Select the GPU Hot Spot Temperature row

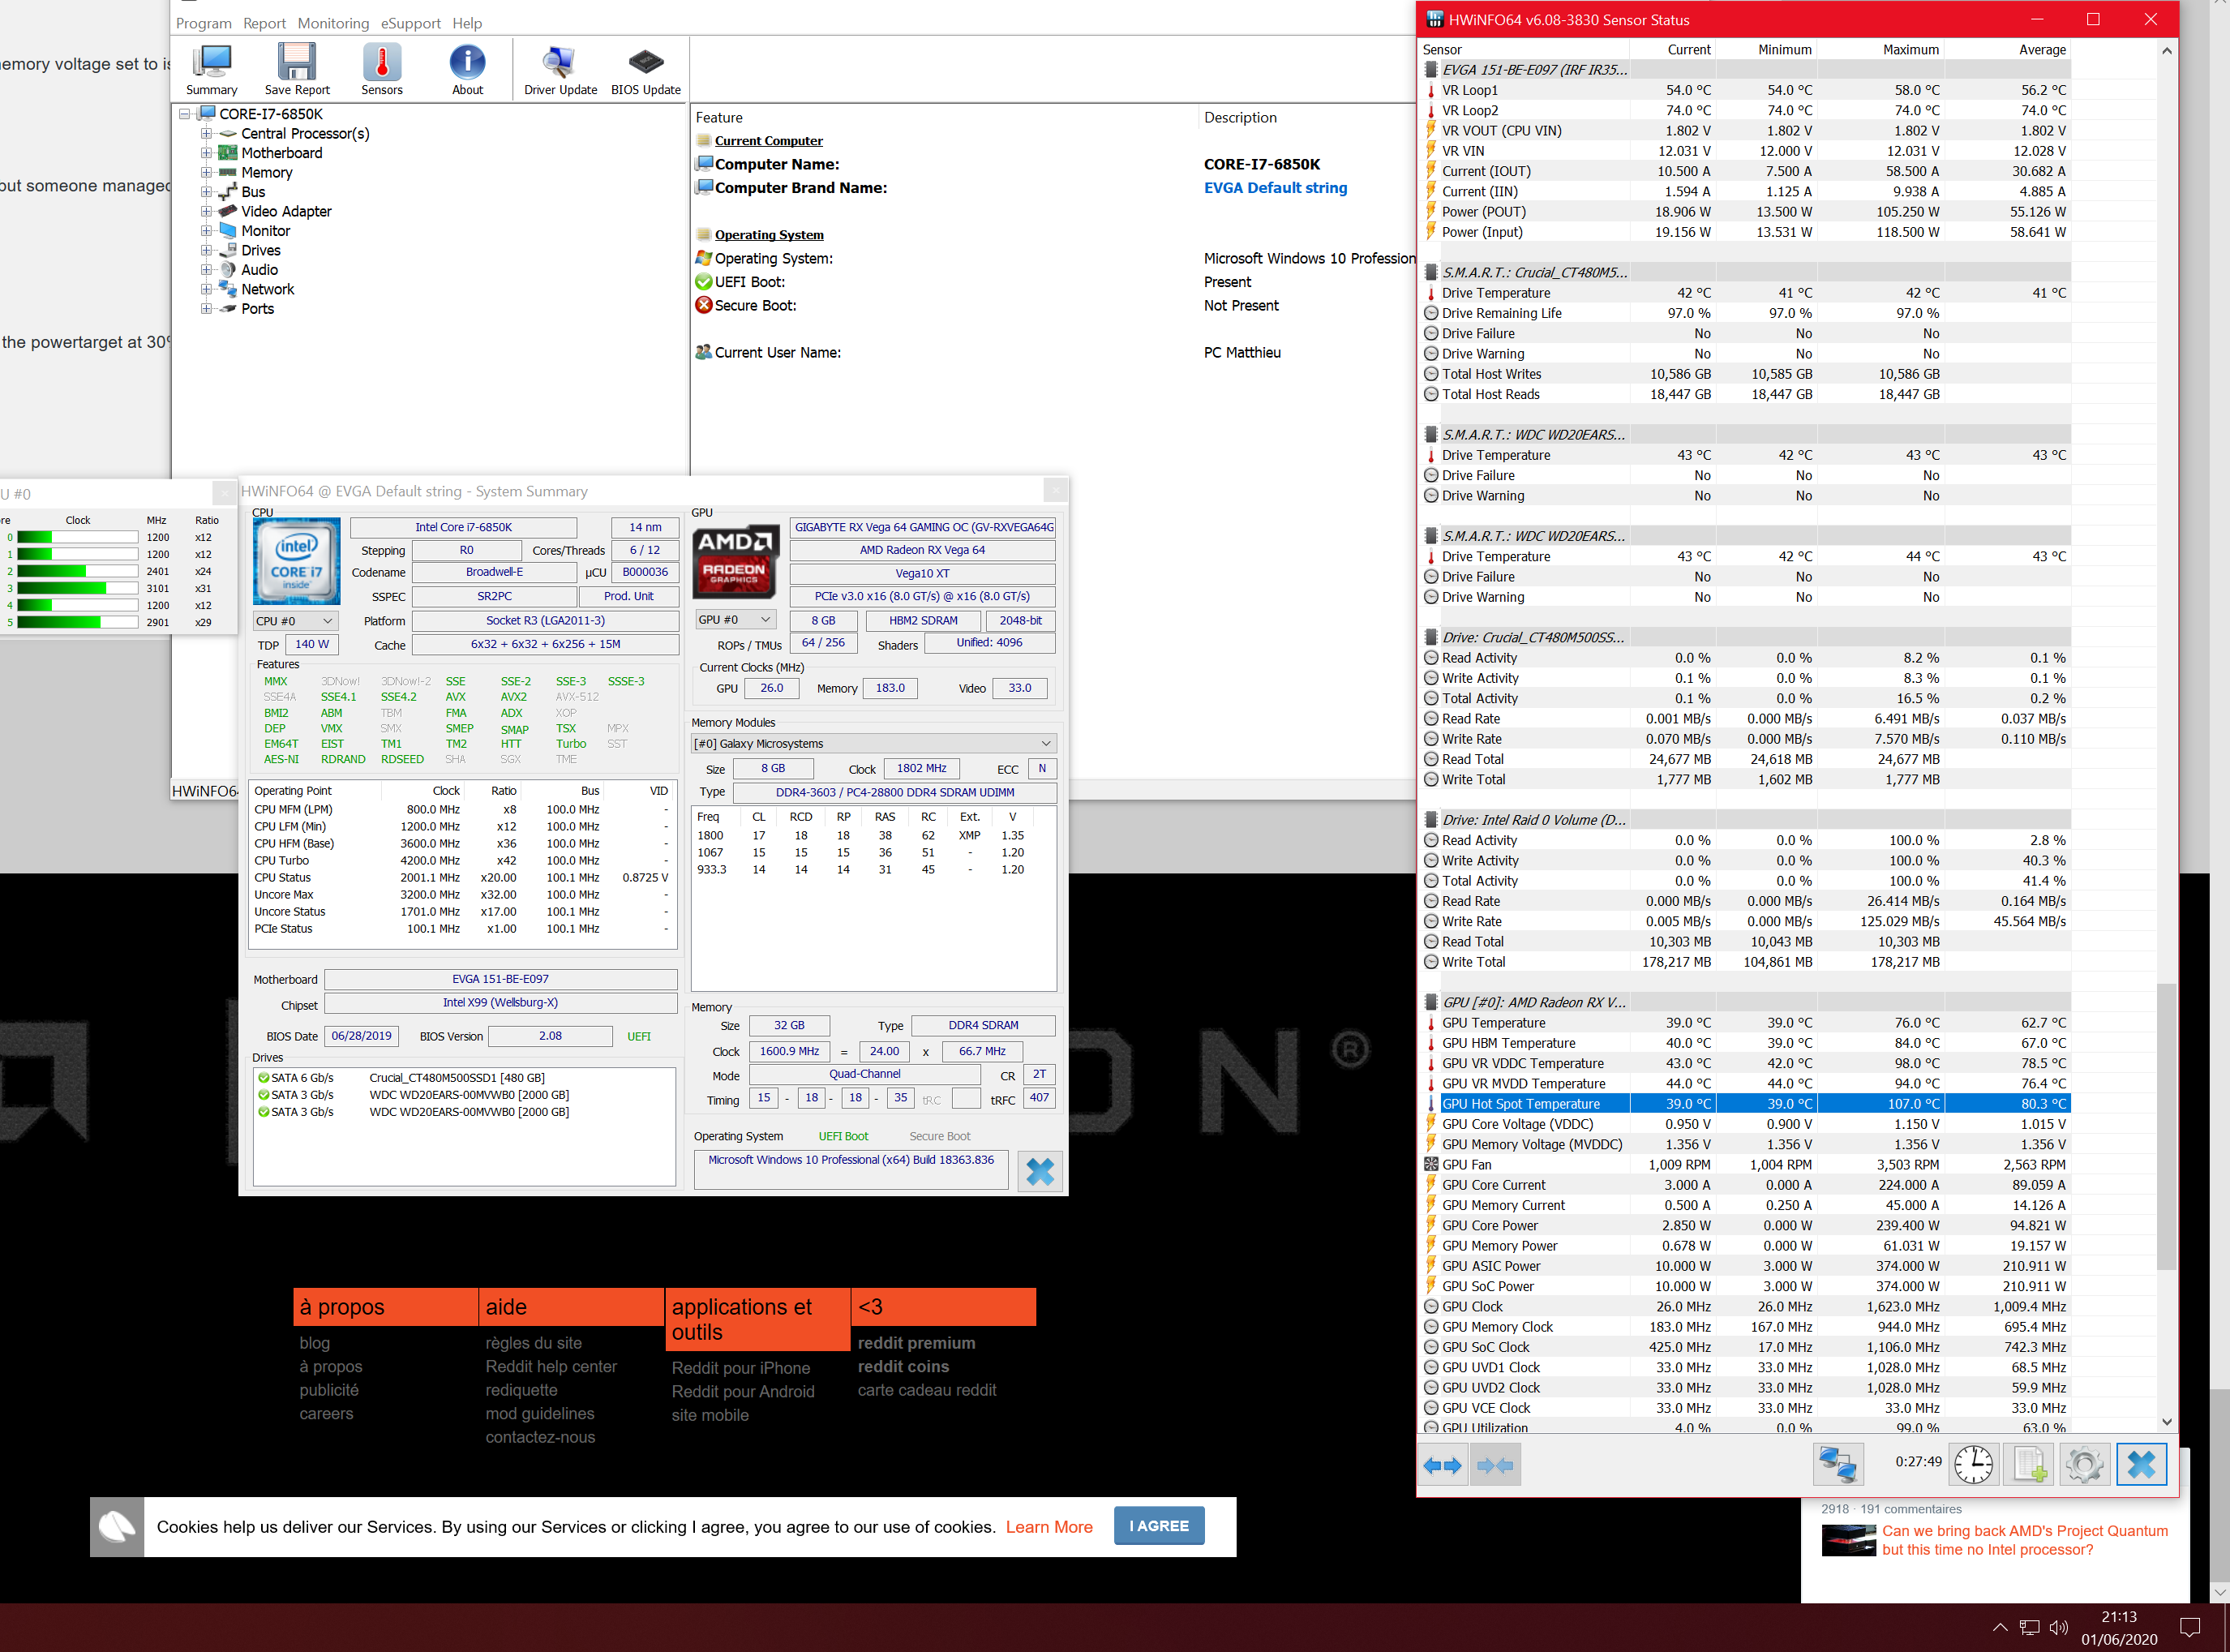[x=1520, y=1104]
